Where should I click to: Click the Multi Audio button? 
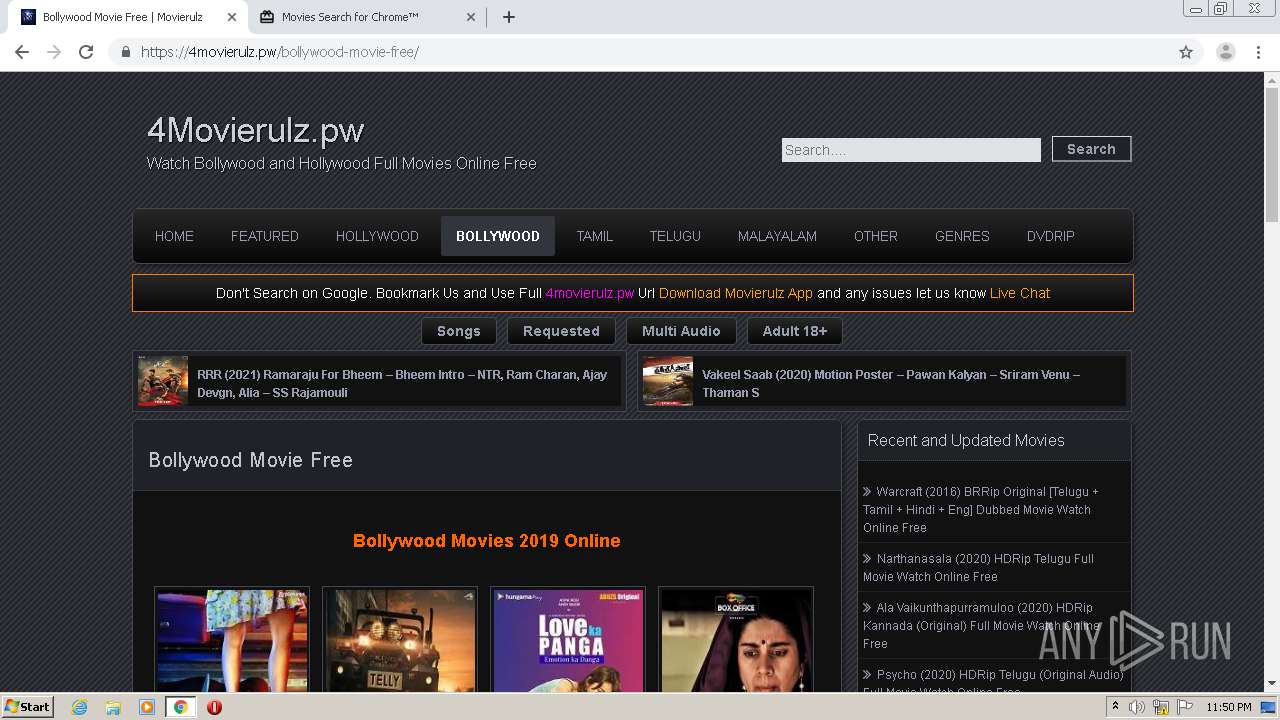[681, 331]
